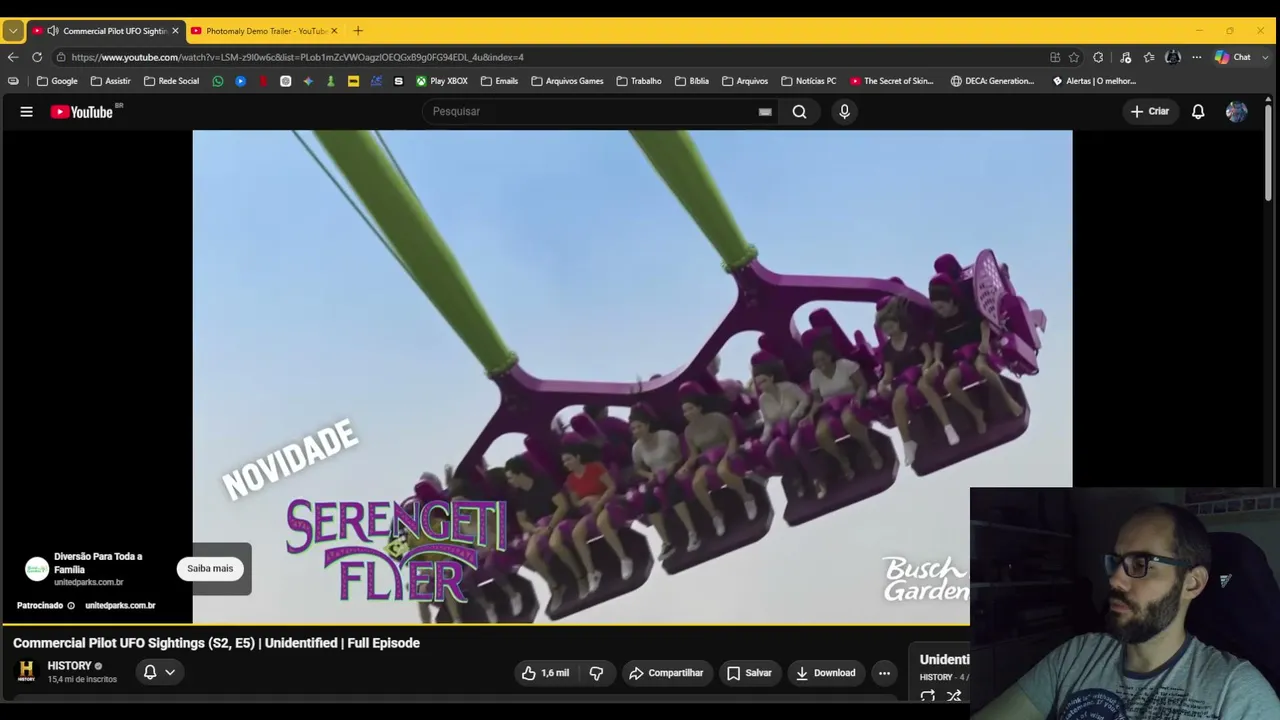Open browser extensions puzzle icon
Screen dimensions: 1280x720
tap(1098, 57)
